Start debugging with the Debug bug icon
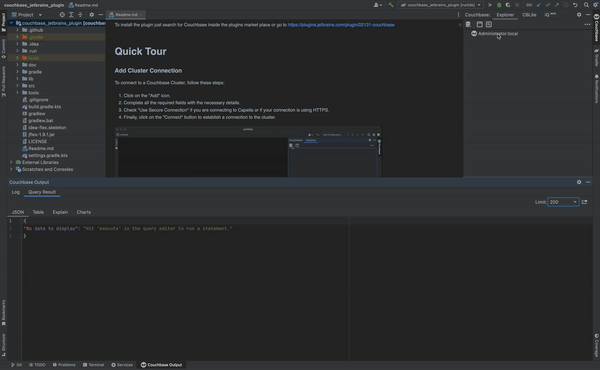The height and width of the screenshot is (370, 600). 499,5
